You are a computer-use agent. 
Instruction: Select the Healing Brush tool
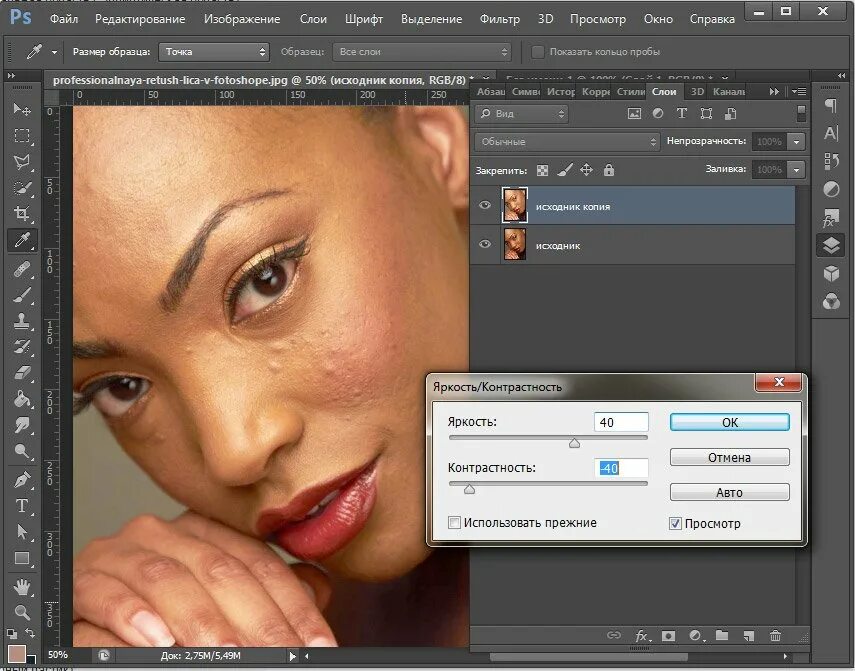pyautogui.click(x=22, y=269)
